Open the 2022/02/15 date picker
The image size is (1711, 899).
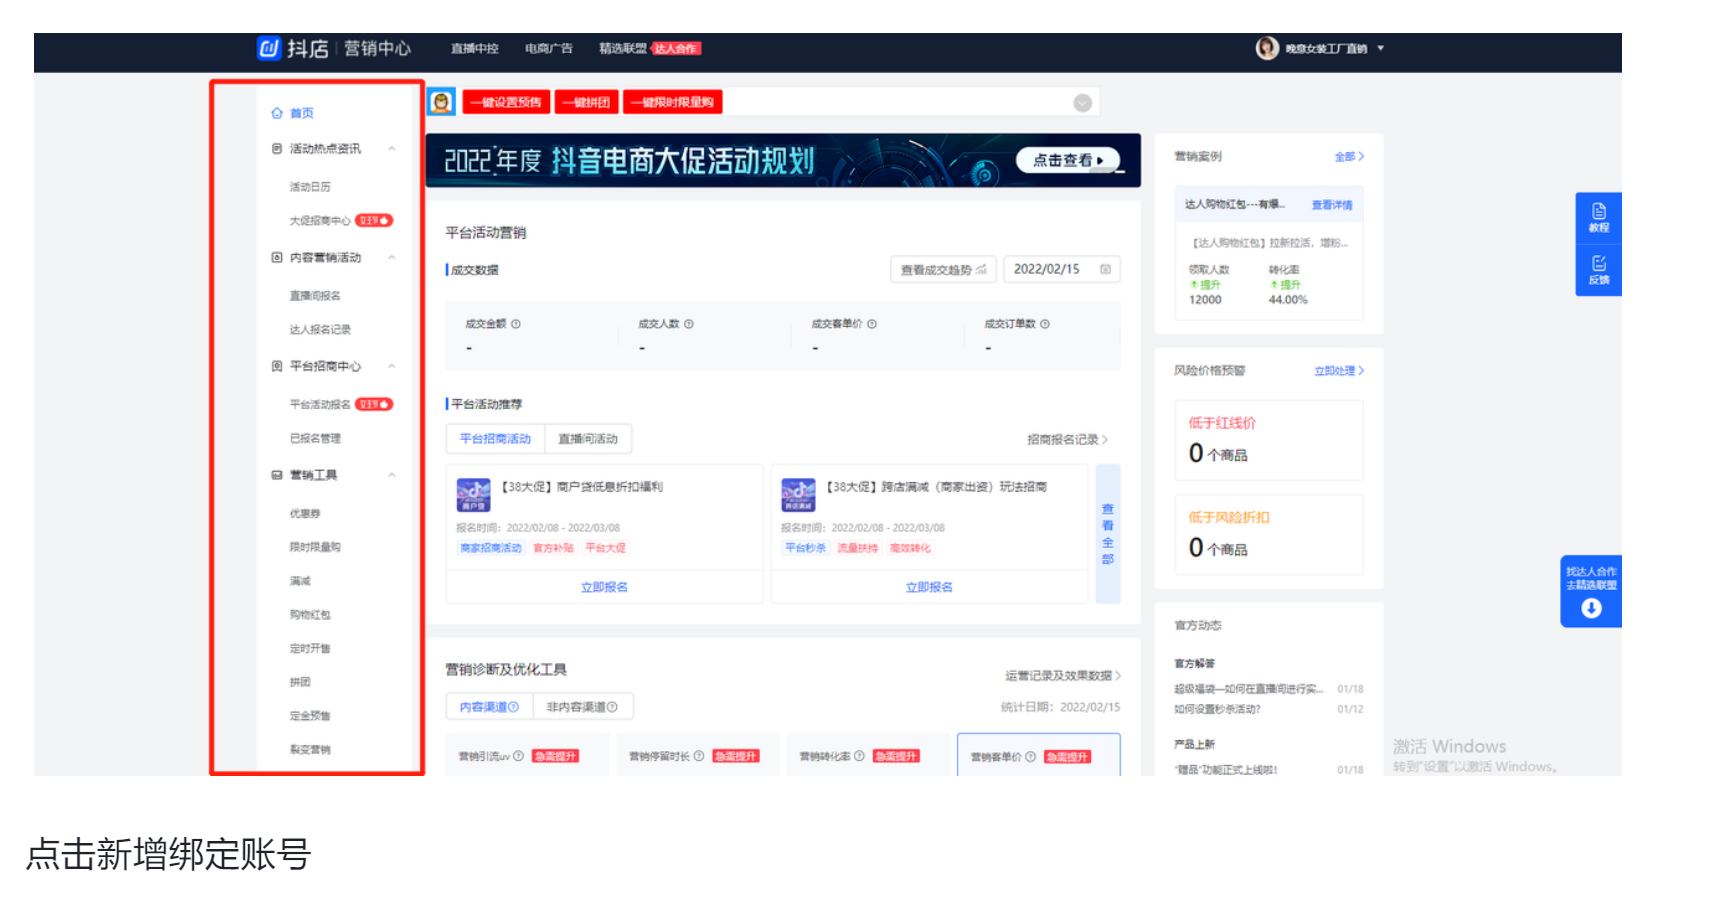click(1061, 269)
